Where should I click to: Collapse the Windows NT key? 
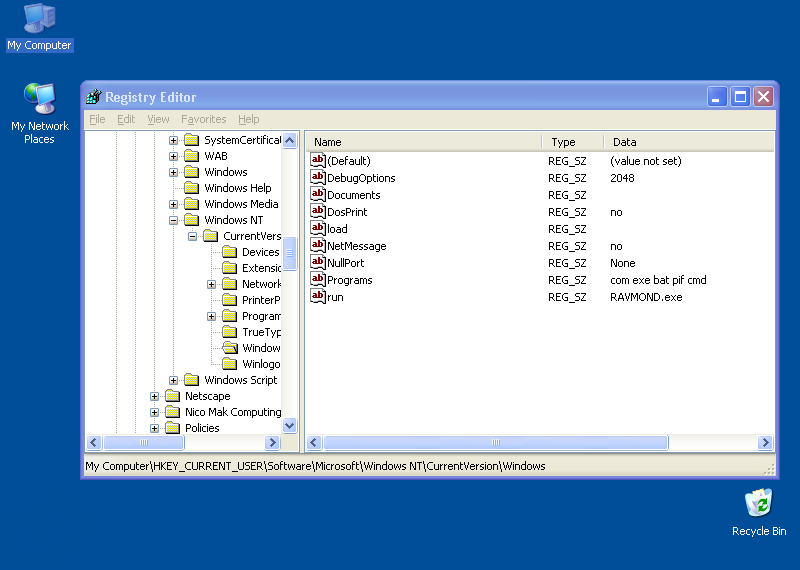pyautogui.click(x=173, y=220)
